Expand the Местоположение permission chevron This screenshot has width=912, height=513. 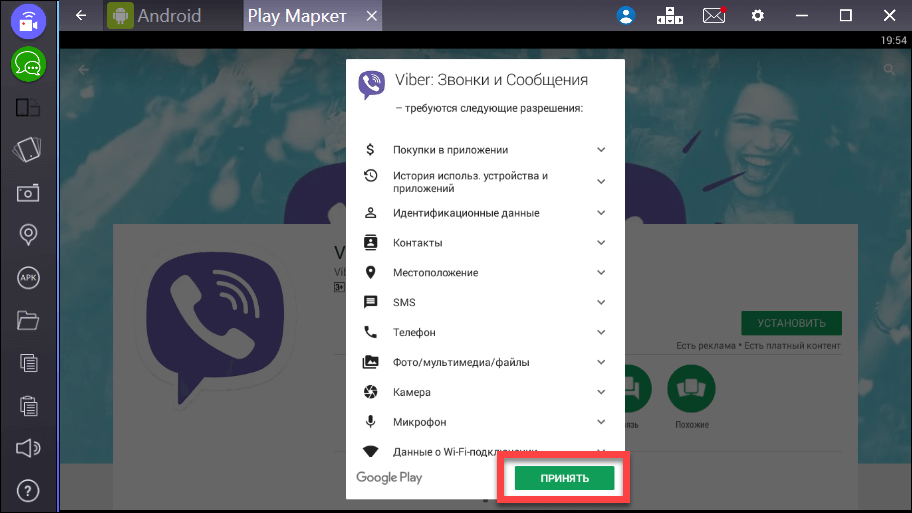point(601,273)
